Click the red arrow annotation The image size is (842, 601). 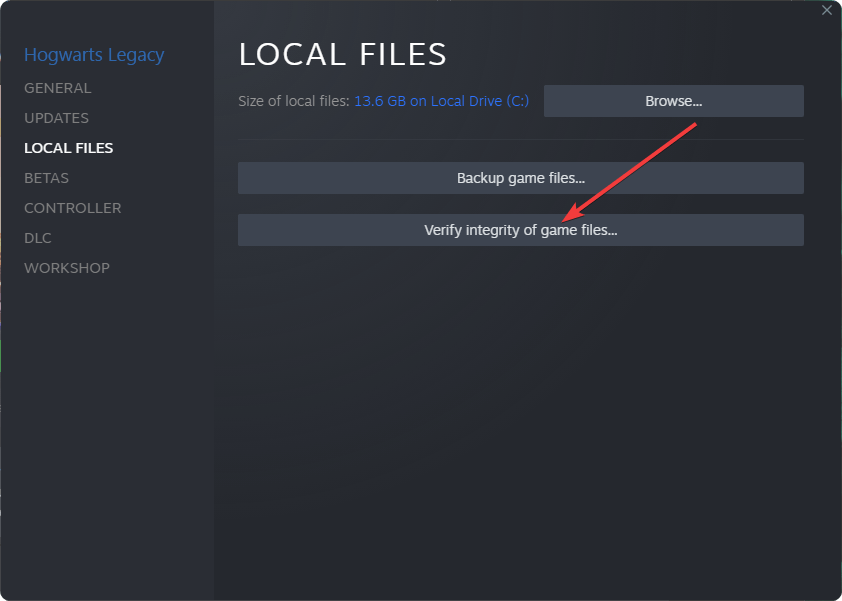[x=630, y=172]
